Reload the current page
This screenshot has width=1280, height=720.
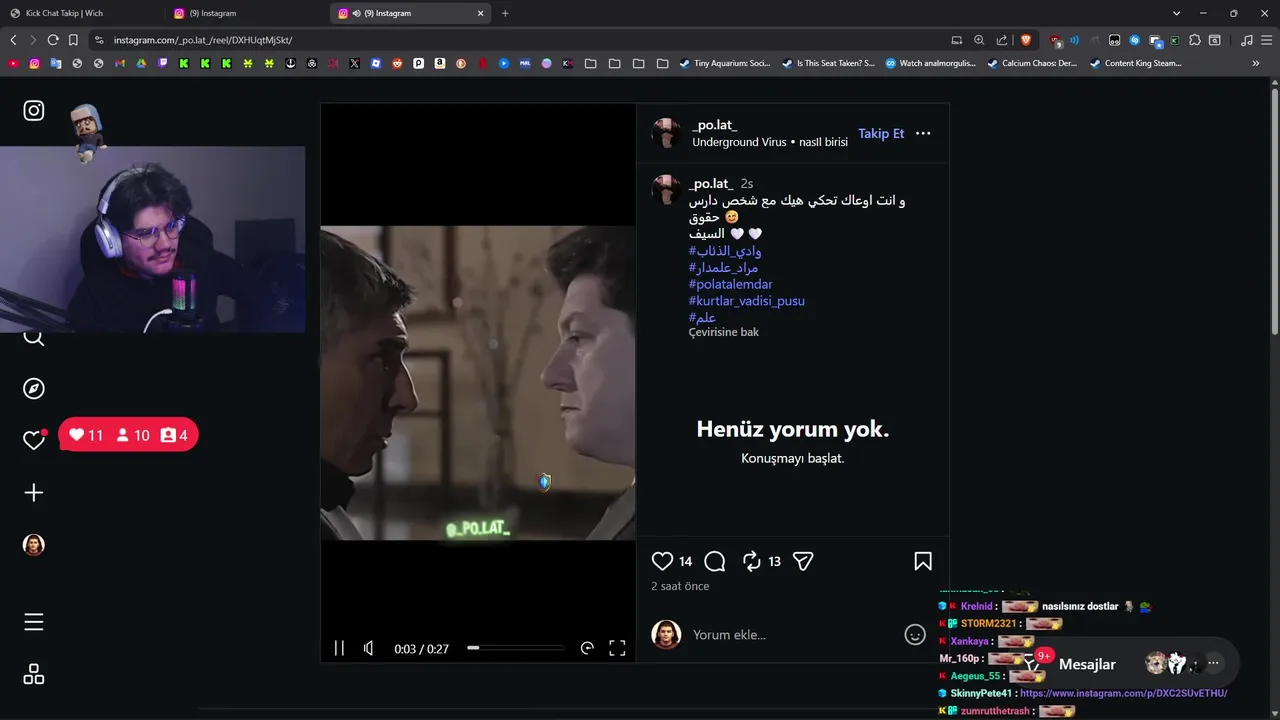52,40
